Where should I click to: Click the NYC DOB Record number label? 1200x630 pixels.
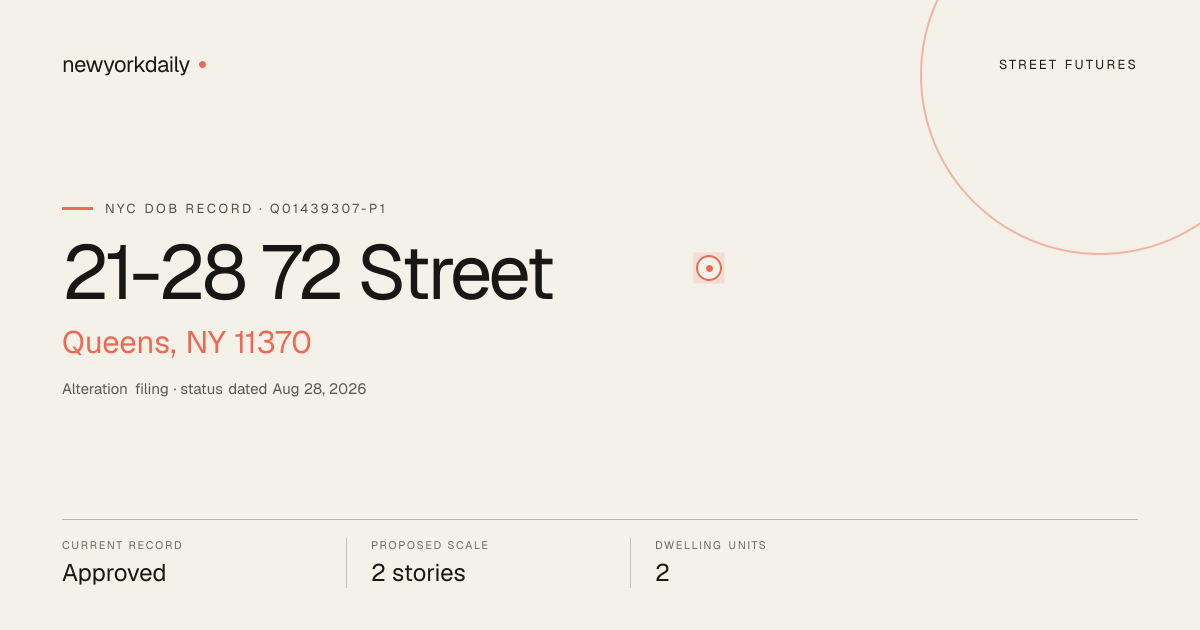[x=246, y=209]
